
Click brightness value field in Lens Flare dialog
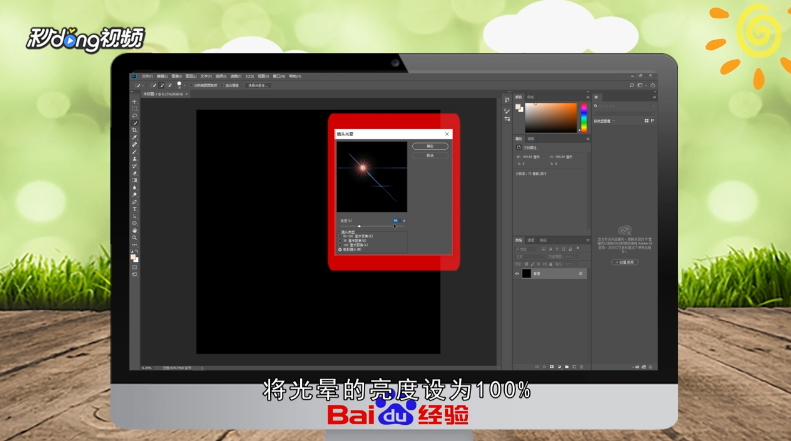point(397,220)
